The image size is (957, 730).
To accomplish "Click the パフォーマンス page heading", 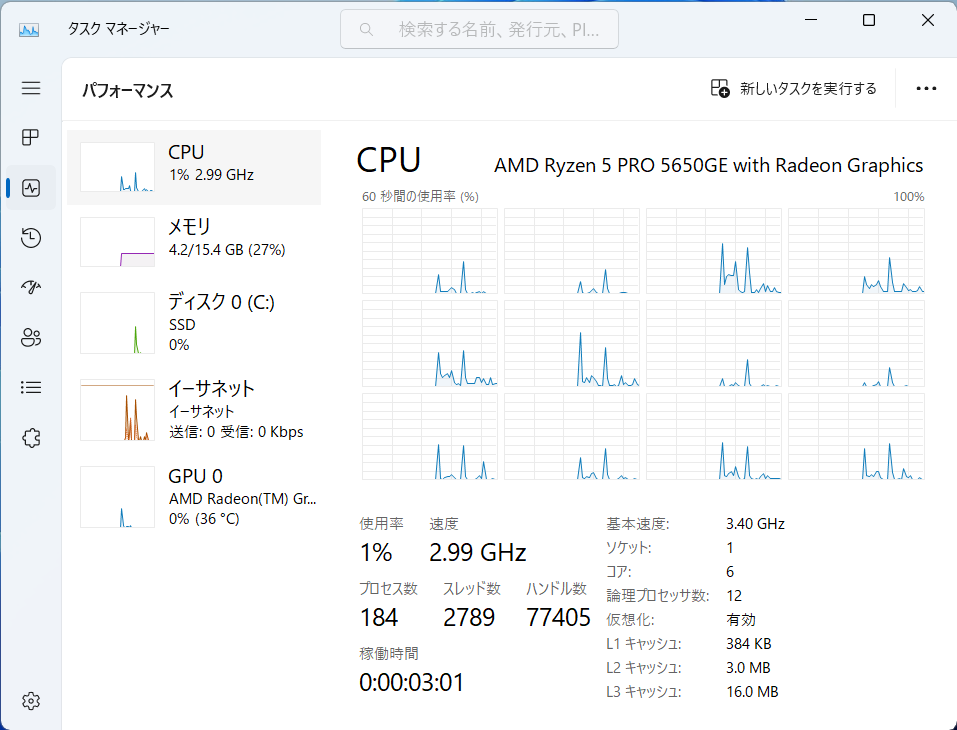I will click(x=128, y=90).
